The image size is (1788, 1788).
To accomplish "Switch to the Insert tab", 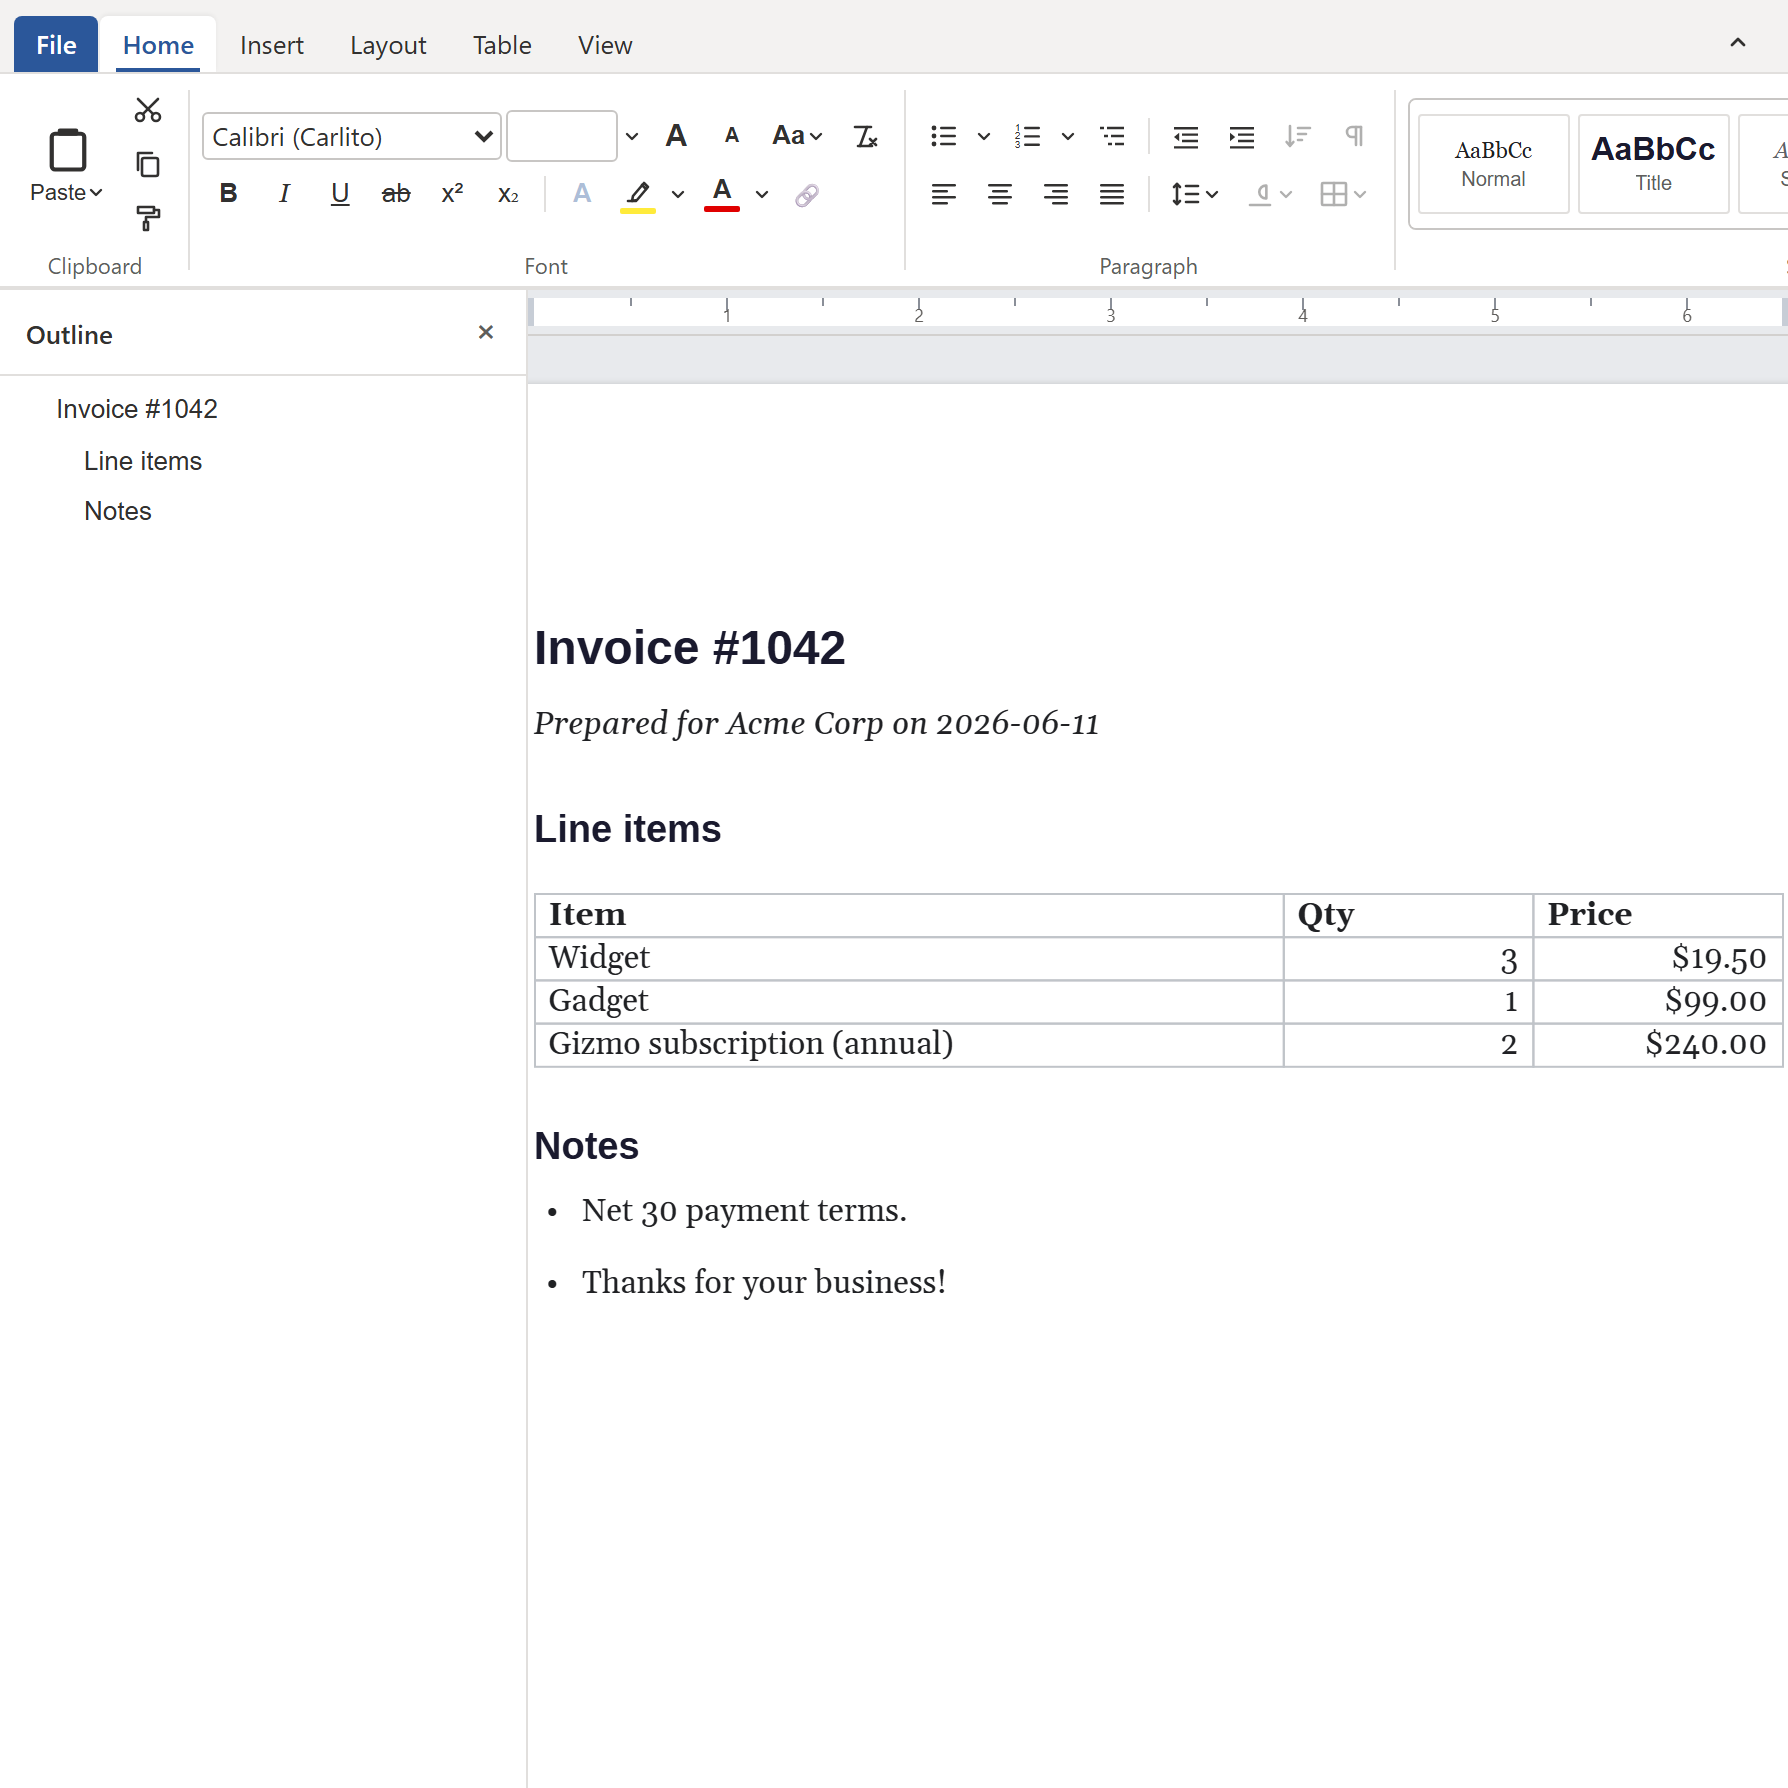I will pyautogui.click(x=271, y=45).
